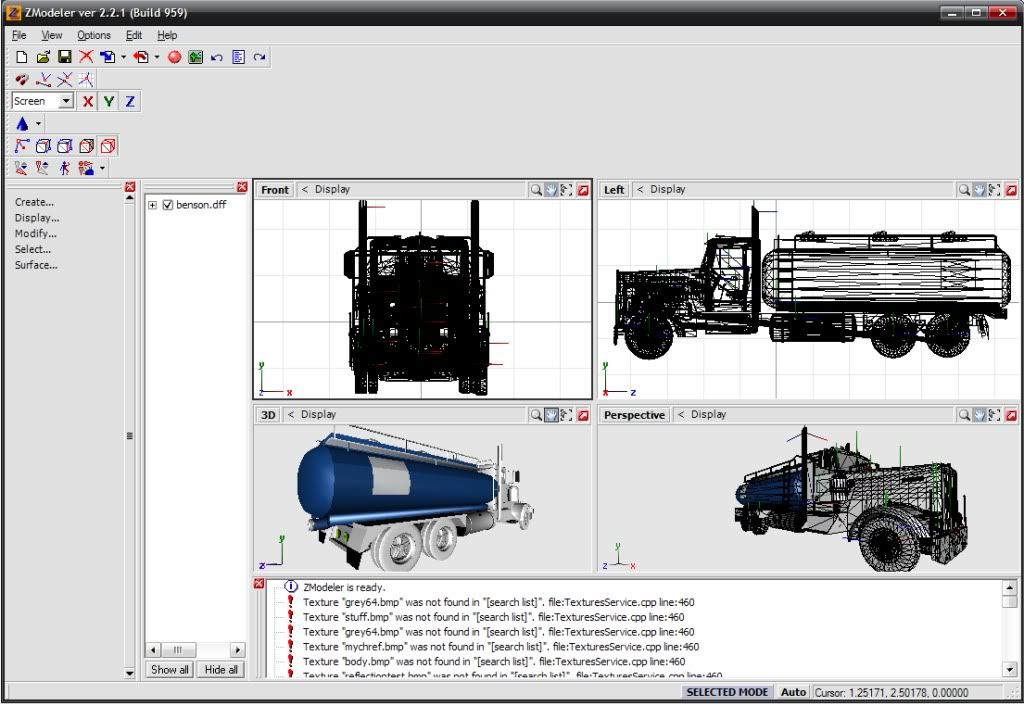Toggle the blue Z axis lock
This screenshot has width=1024, height=706.
tap(131, 101)
